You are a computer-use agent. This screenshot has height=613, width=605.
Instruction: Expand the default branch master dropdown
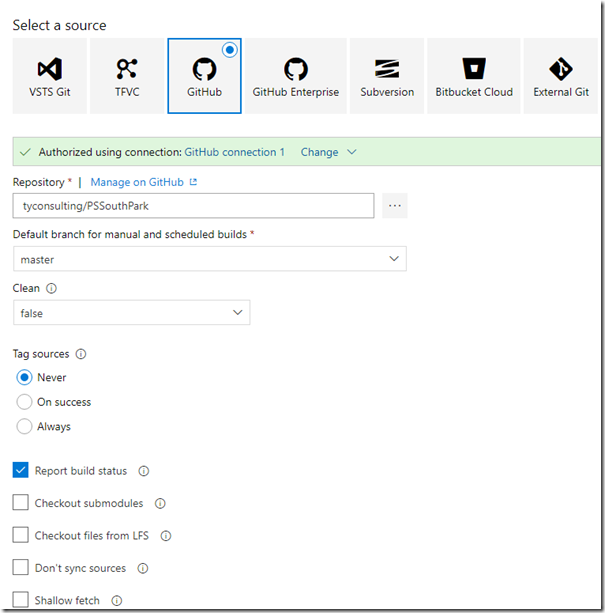(210, 259)
